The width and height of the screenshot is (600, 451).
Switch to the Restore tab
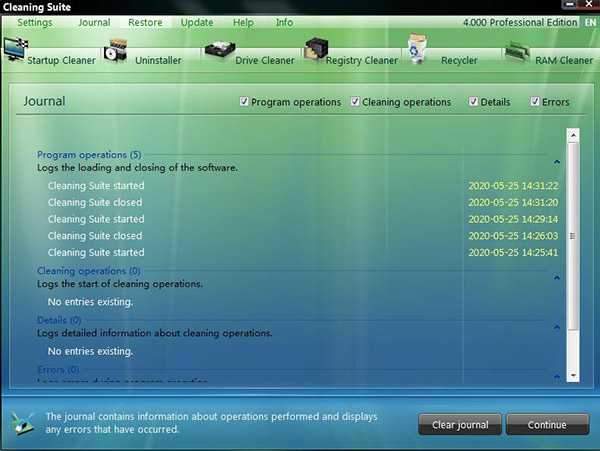[x=145, y=22]
